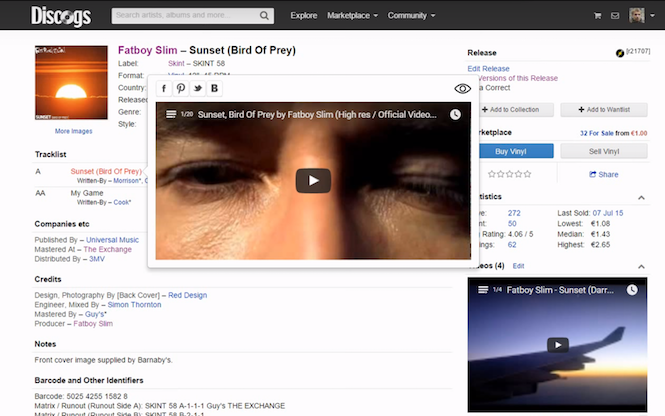This screenshot has height=416, width=665.
Task: Click the Last Sold 07 Jul 15 link
Action: [x=608, y=213]
